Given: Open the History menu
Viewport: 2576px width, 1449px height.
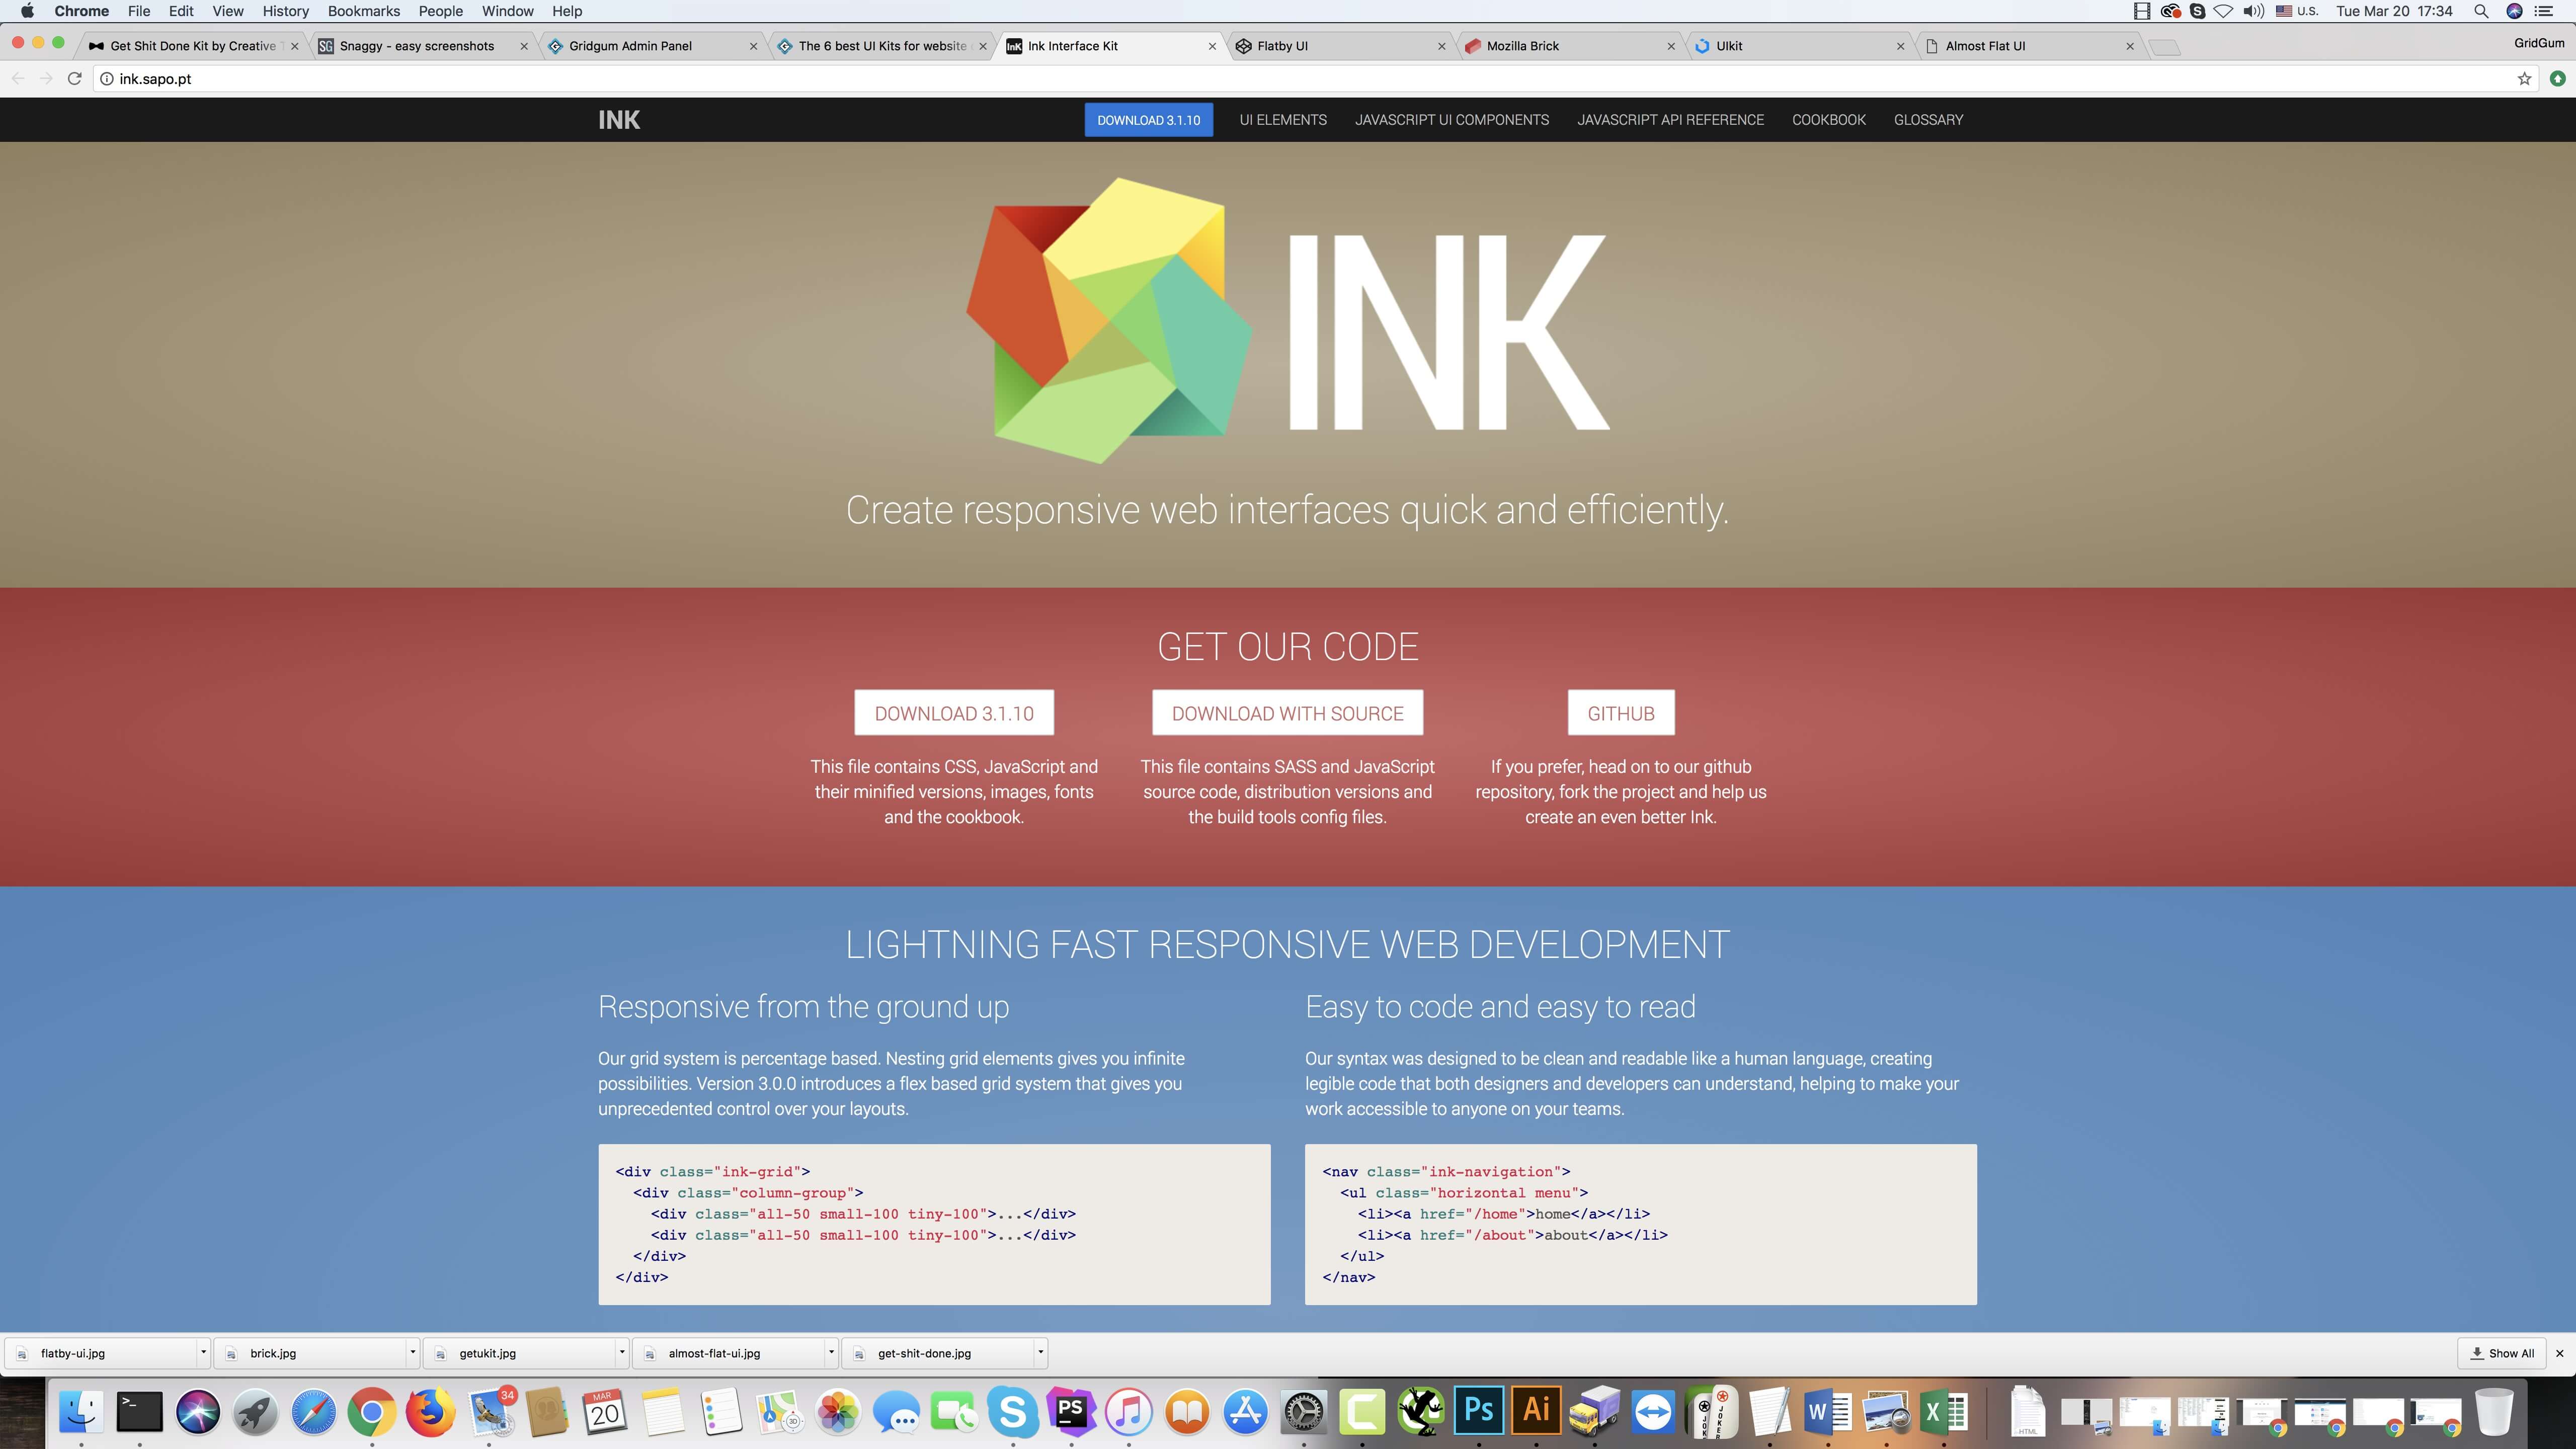Looking at the screenshot, I should click(285, 11).
